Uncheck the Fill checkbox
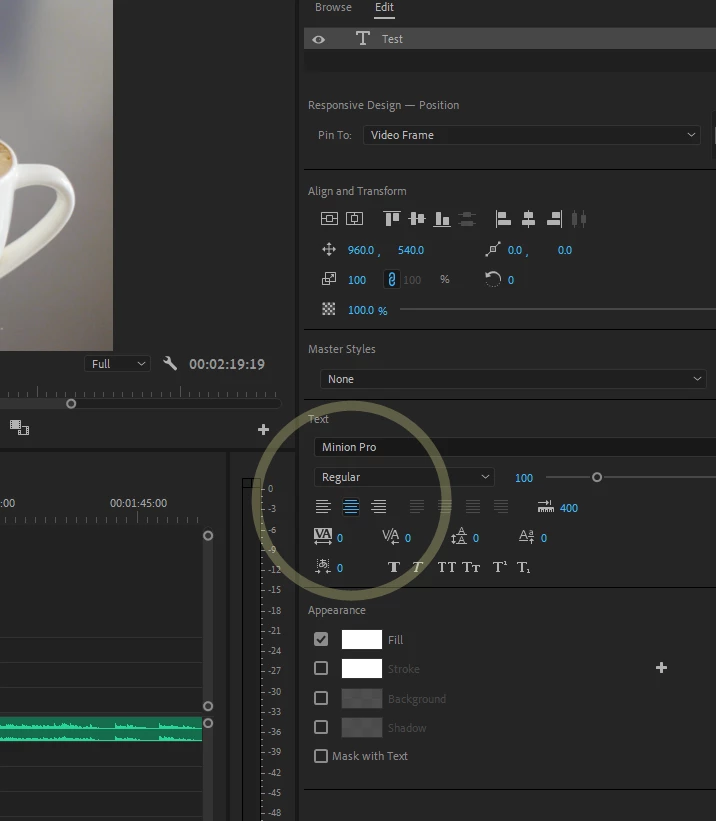Screen dimensions: 716x821 pyautogui.click(x=321, y=639)
